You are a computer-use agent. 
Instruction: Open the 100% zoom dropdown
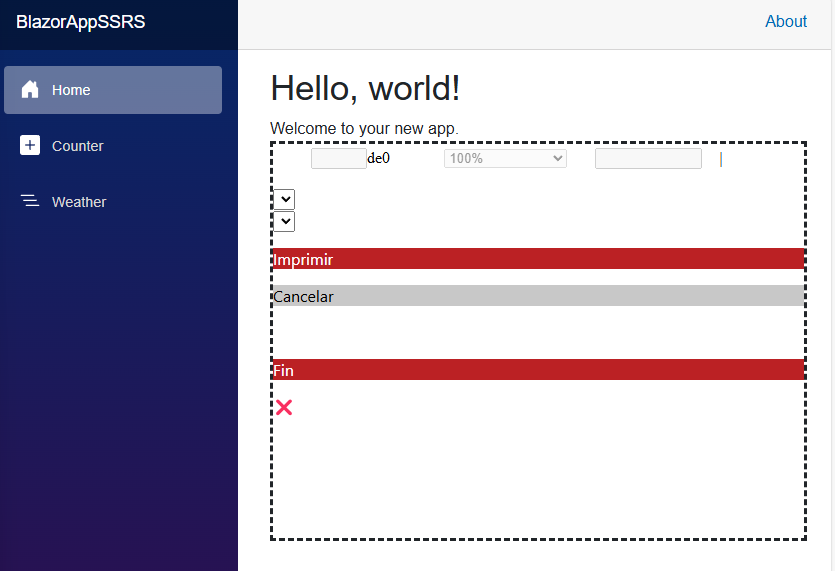click(505, 158)
